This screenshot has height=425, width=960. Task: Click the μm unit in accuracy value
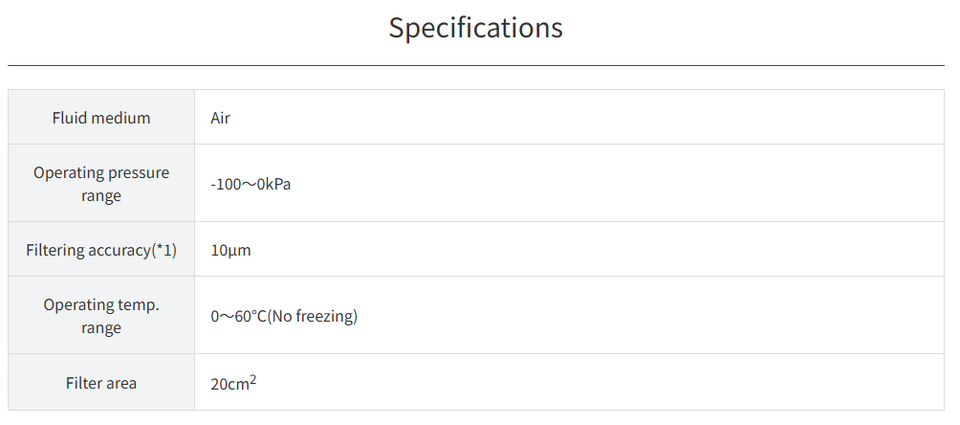[241, 250]
